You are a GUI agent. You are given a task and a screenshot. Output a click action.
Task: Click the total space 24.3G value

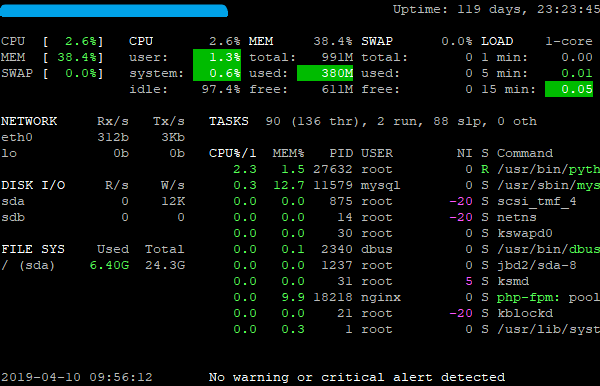(165, 265)
